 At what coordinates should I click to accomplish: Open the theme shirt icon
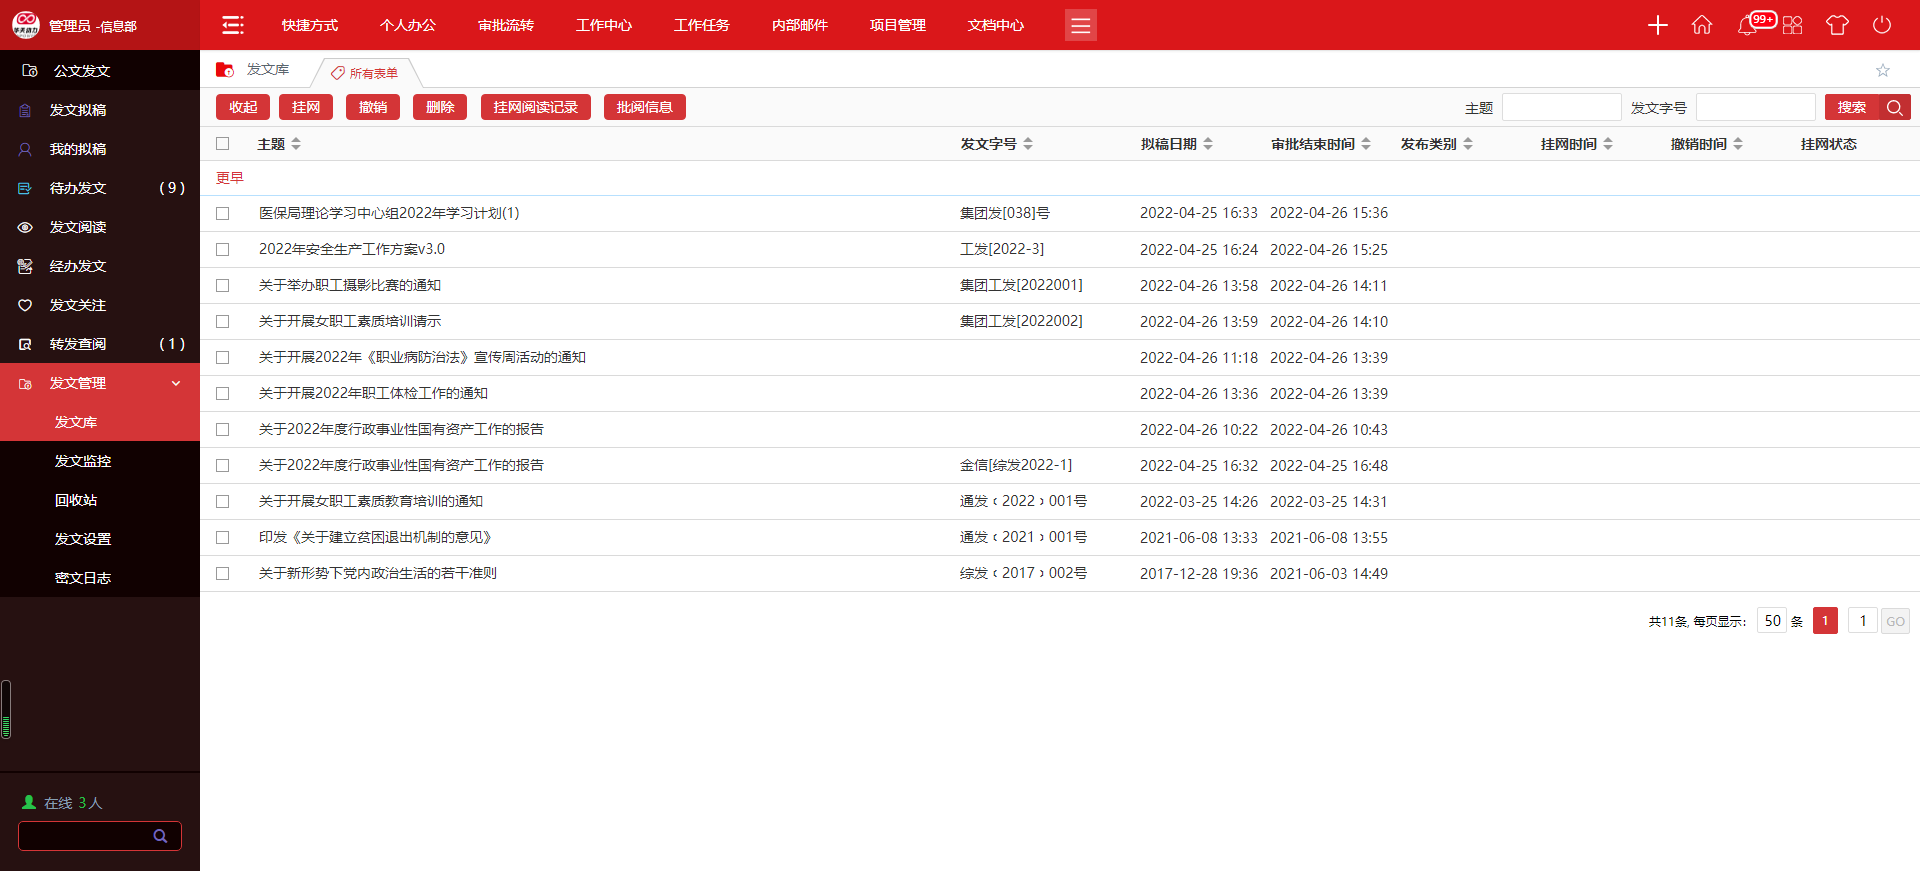click(1836, 25)
